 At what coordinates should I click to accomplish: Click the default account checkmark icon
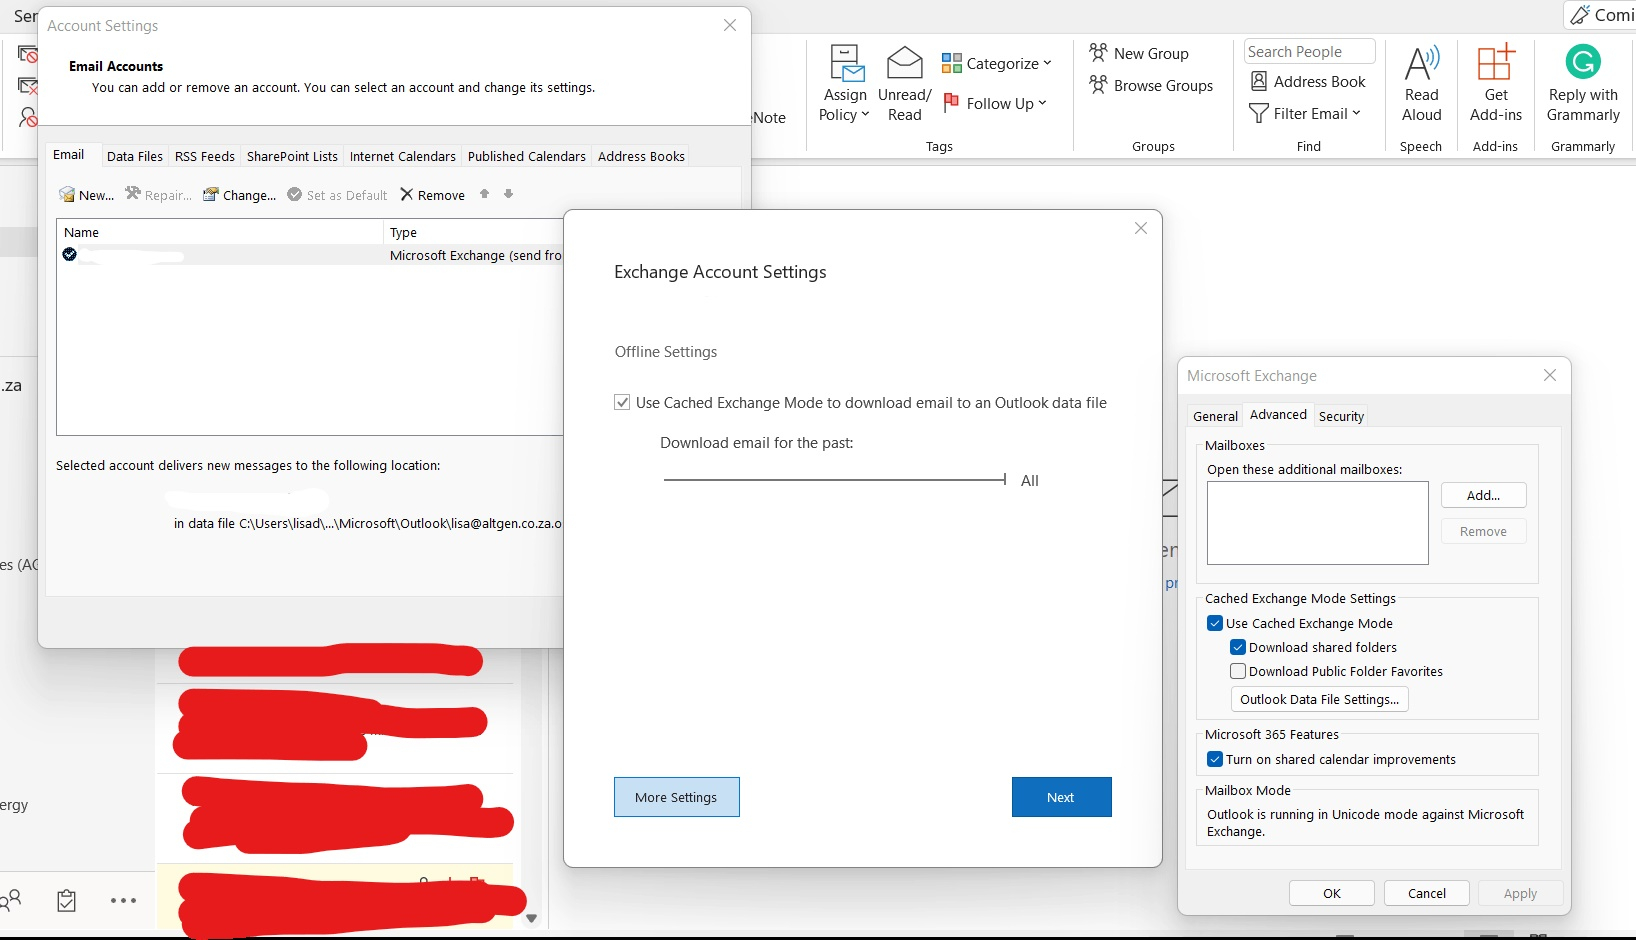(x=70, y=255)
